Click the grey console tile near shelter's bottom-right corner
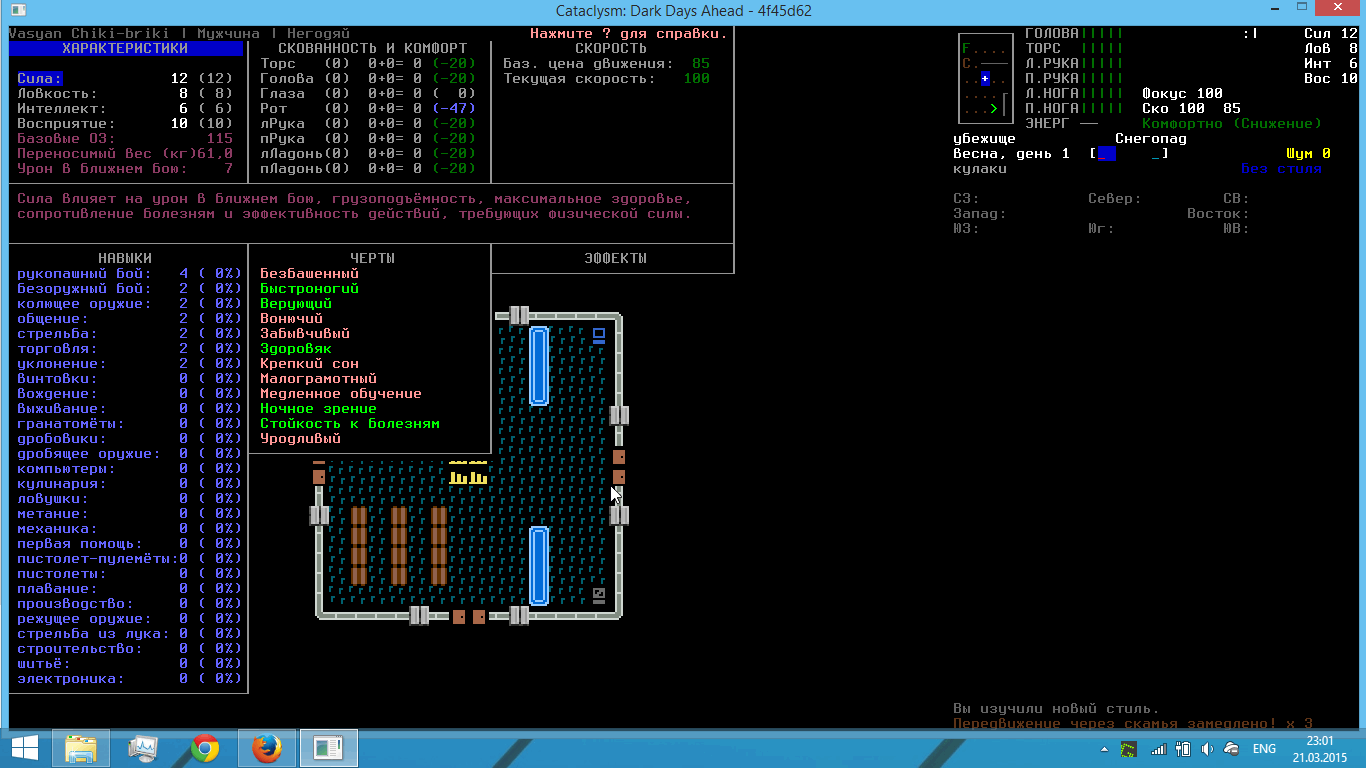 tap(599, 596)
